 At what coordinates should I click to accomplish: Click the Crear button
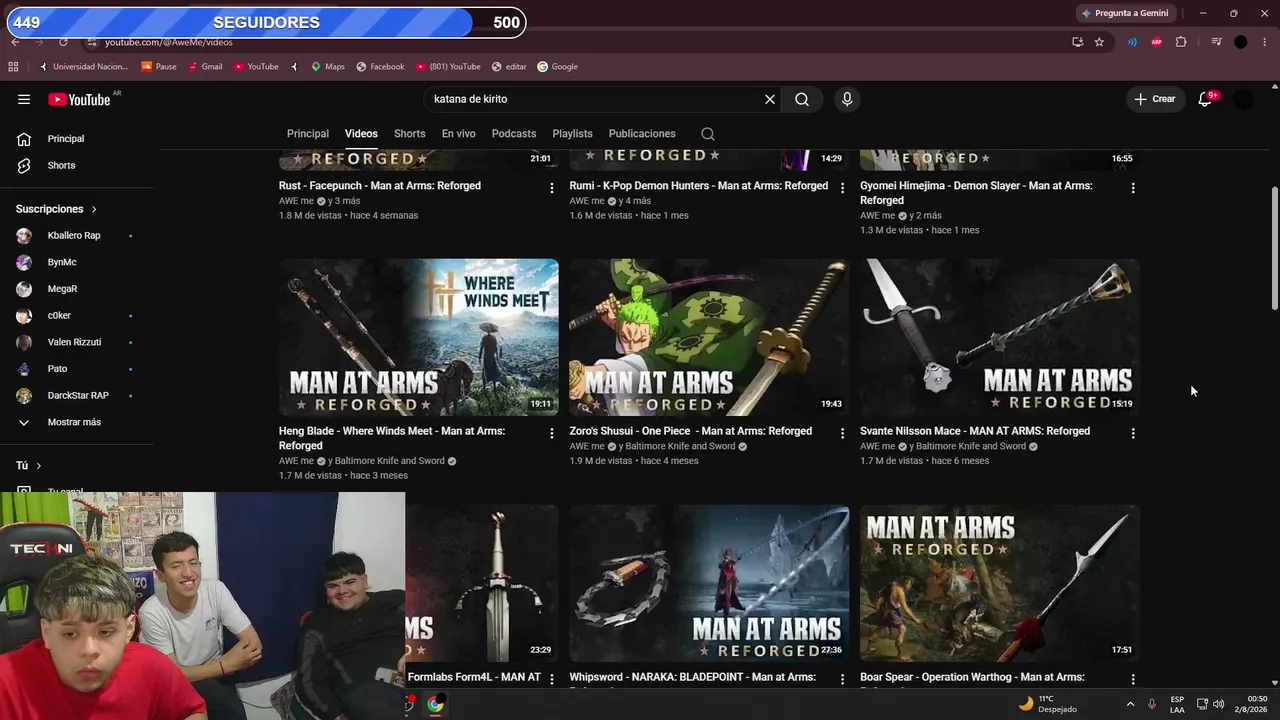pos(1155,99)
